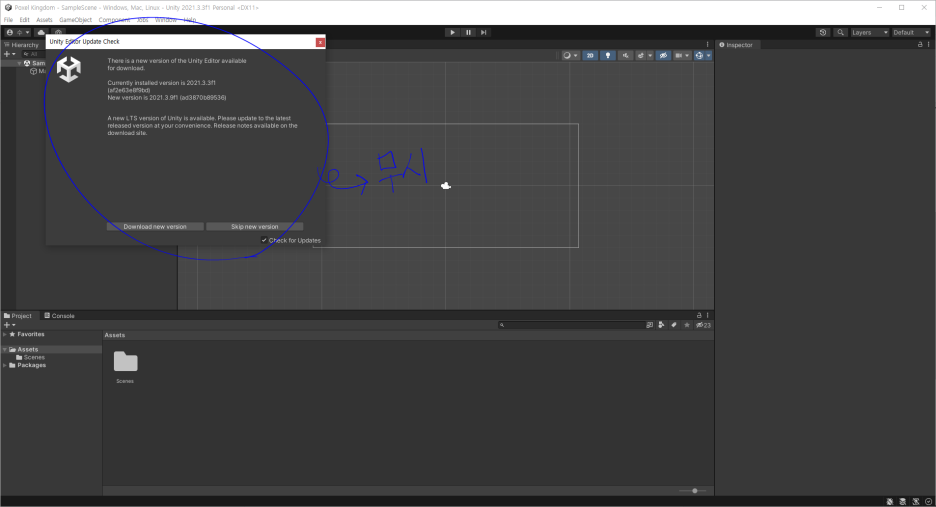936x507 pixels.
Task: Click the Play button
Action: (x=452, y=32)
